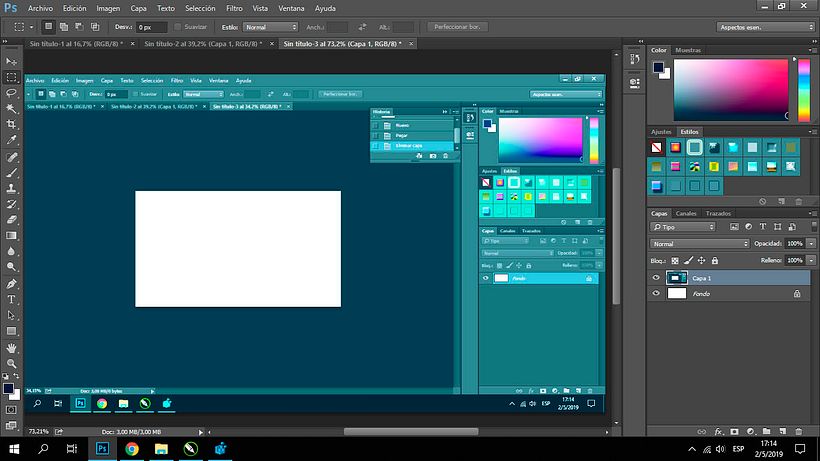Select the Crop tool
The image size is (820, 461).
[11, 124]
